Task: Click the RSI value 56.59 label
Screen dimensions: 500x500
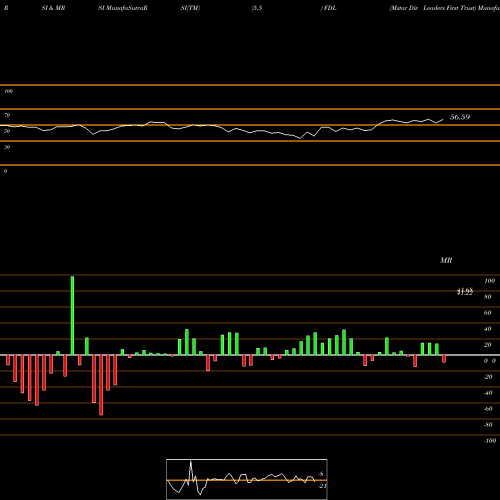Action: (460, 117)
